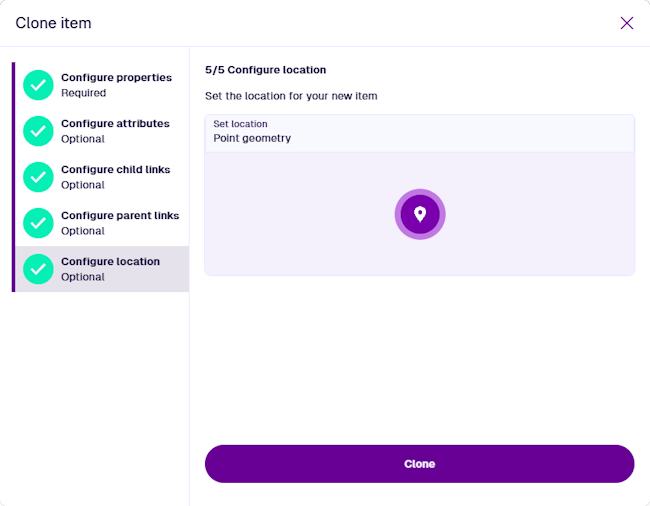Click the location pin marker icon
This screenshot has height=506, width=650.
(420, 214)
